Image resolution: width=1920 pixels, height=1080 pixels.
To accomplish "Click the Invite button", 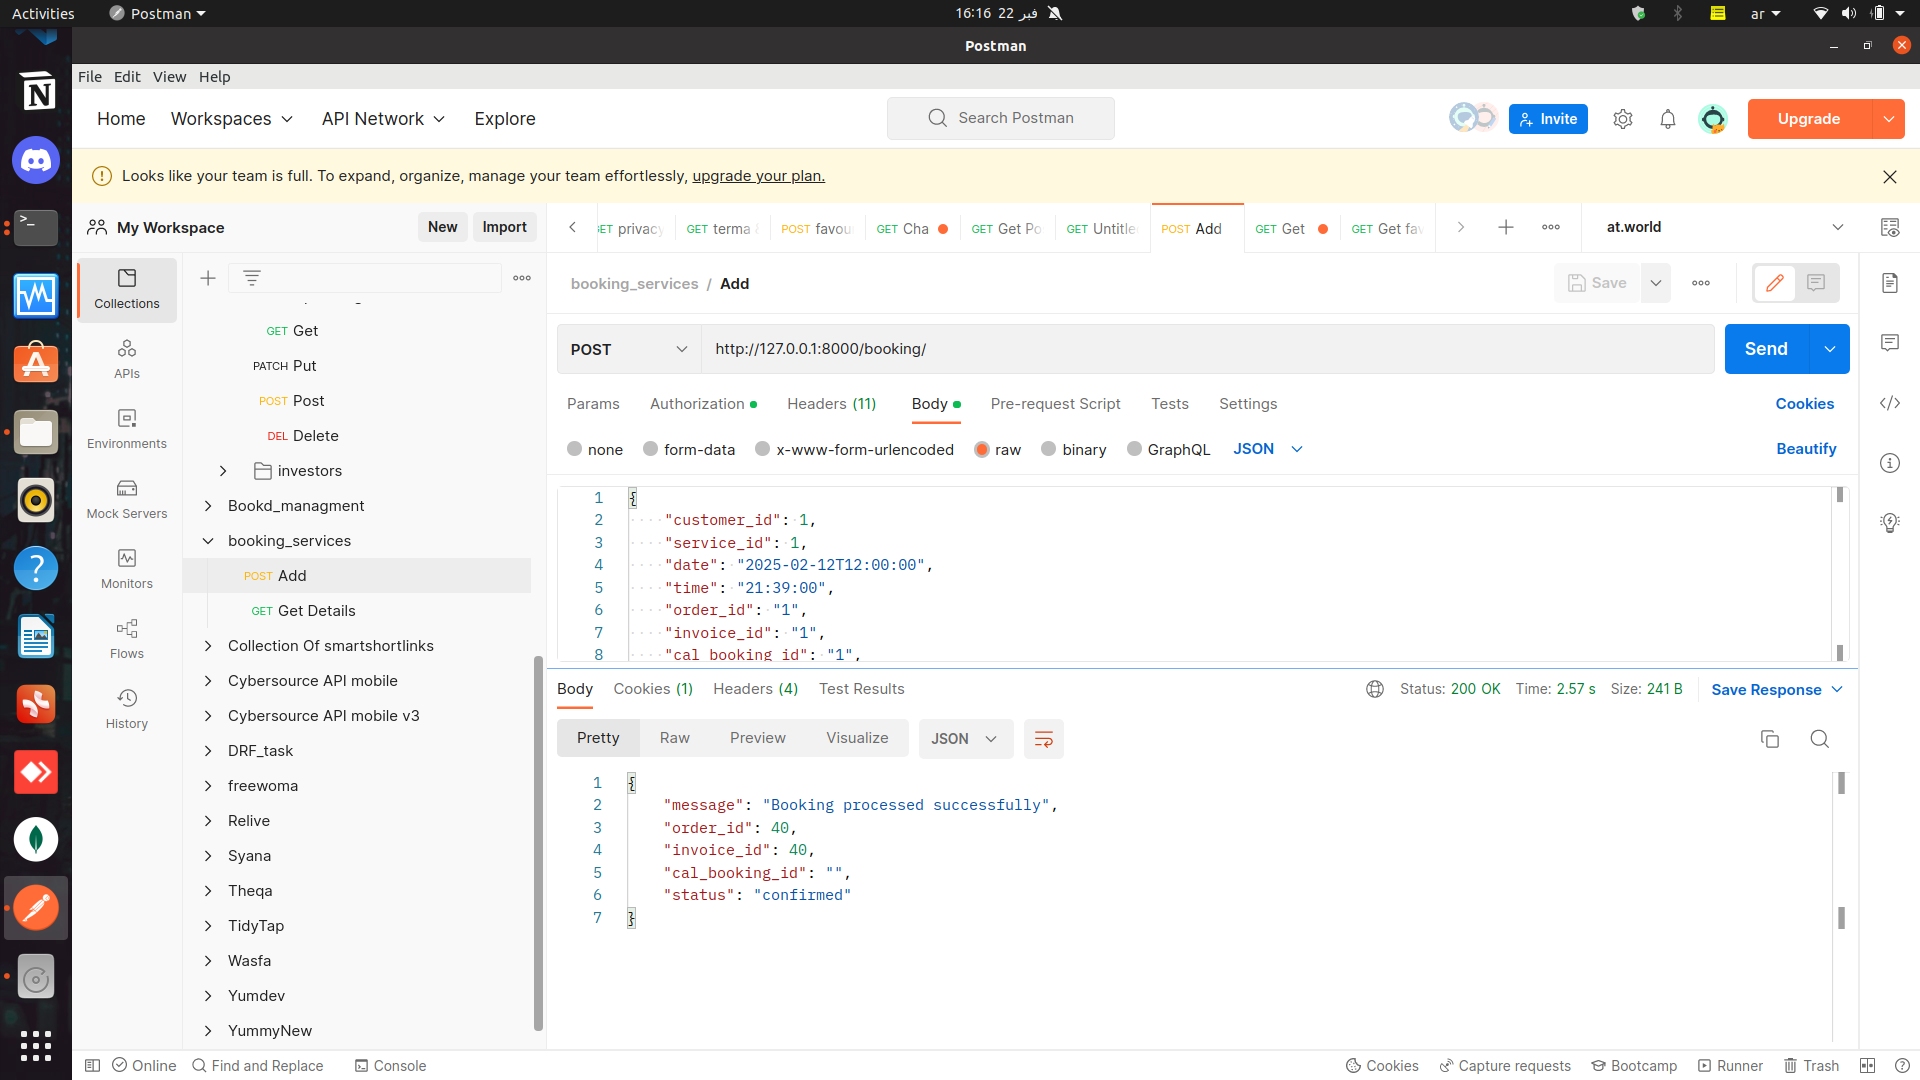I will [x=1548, y=119].
